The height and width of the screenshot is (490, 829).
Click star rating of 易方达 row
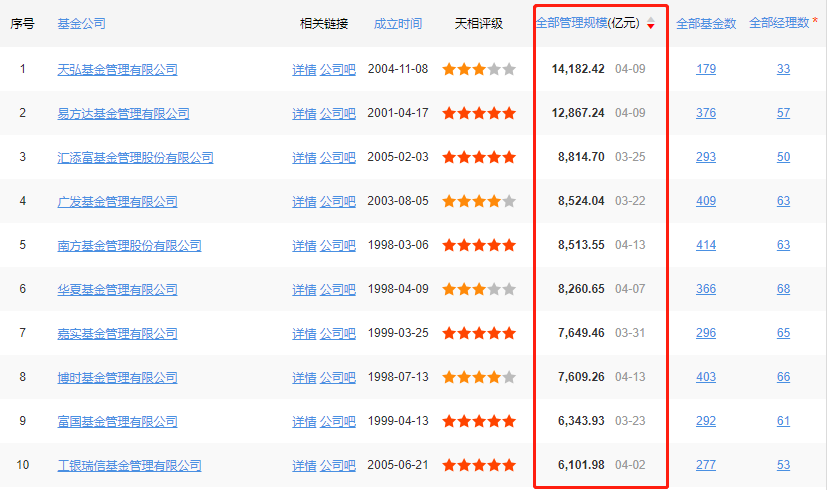(x=479, y=113)
